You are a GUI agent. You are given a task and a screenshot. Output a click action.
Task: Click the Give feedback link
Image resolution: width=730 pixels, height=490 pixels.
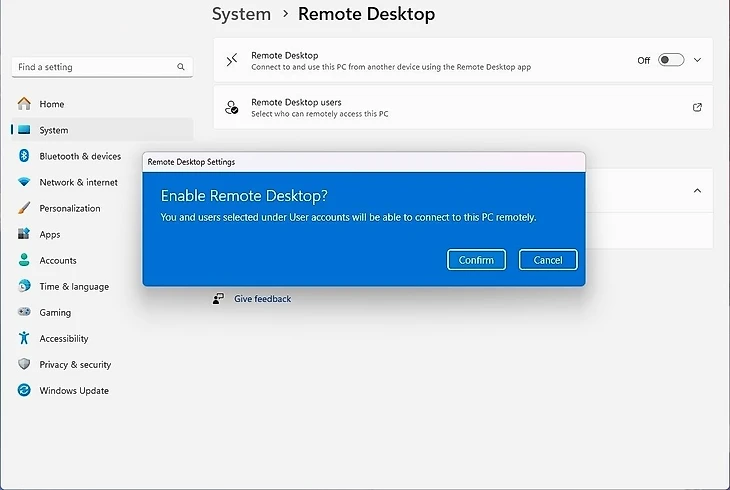click(x=263, y=299)
